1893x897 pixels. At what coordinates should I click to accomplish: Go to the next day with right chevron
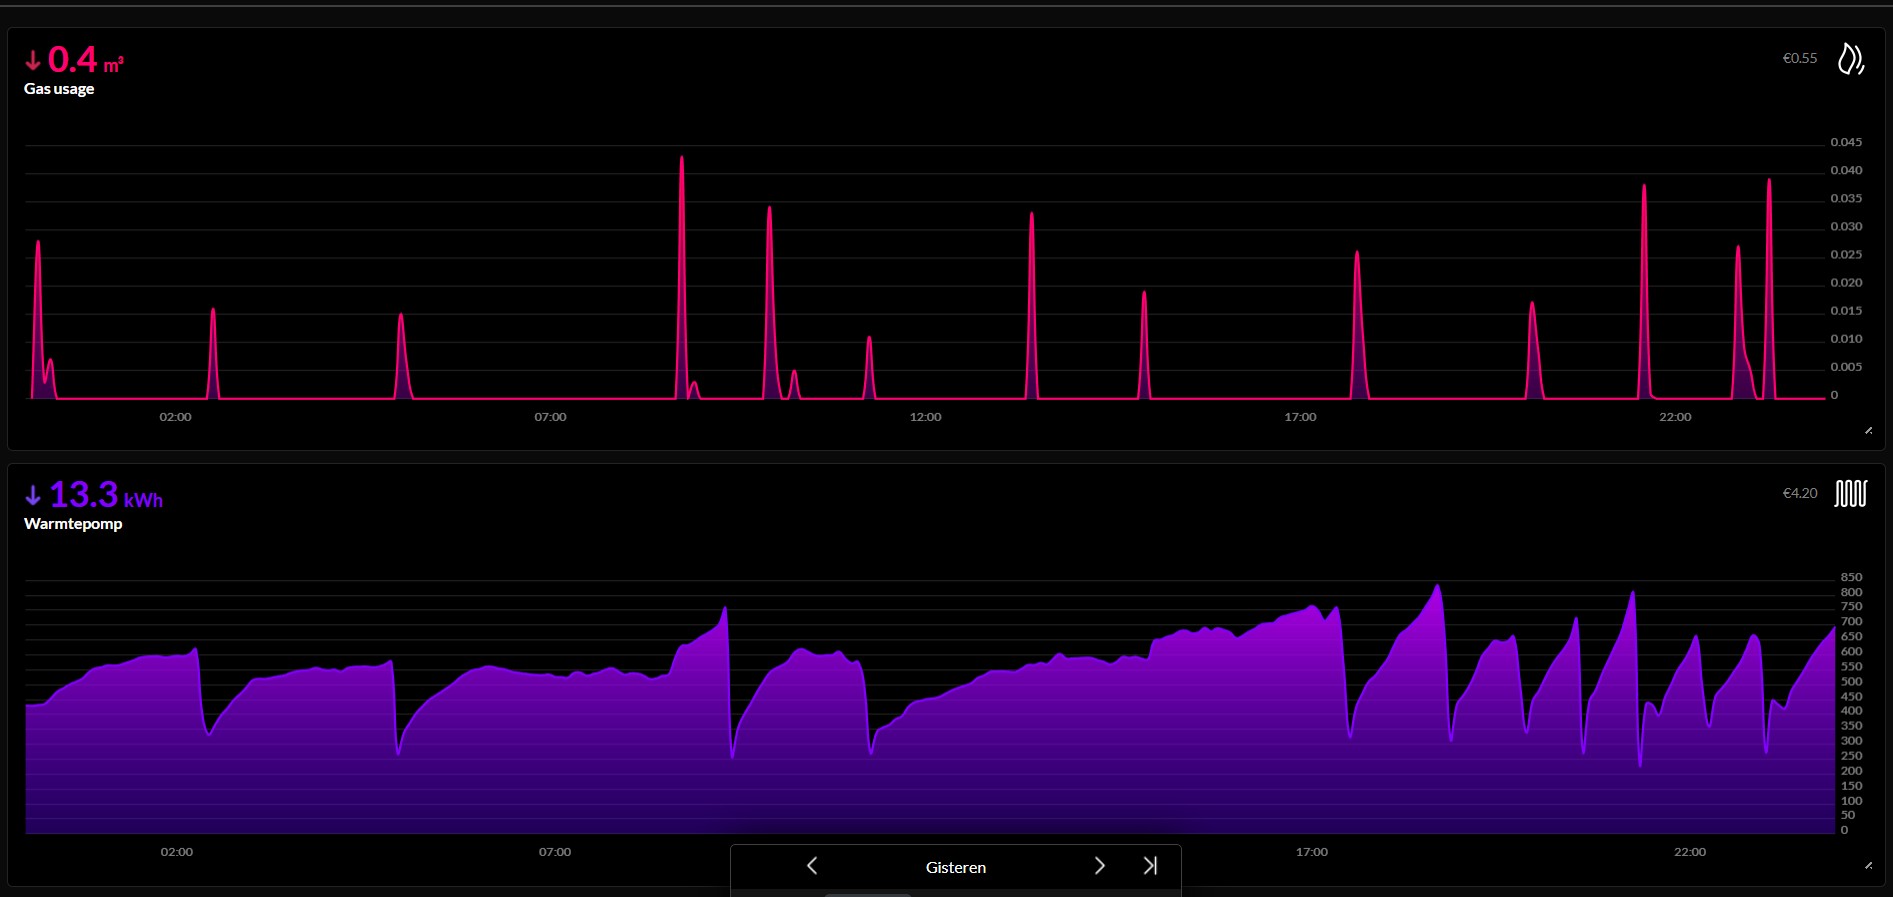coord(1099,866)
